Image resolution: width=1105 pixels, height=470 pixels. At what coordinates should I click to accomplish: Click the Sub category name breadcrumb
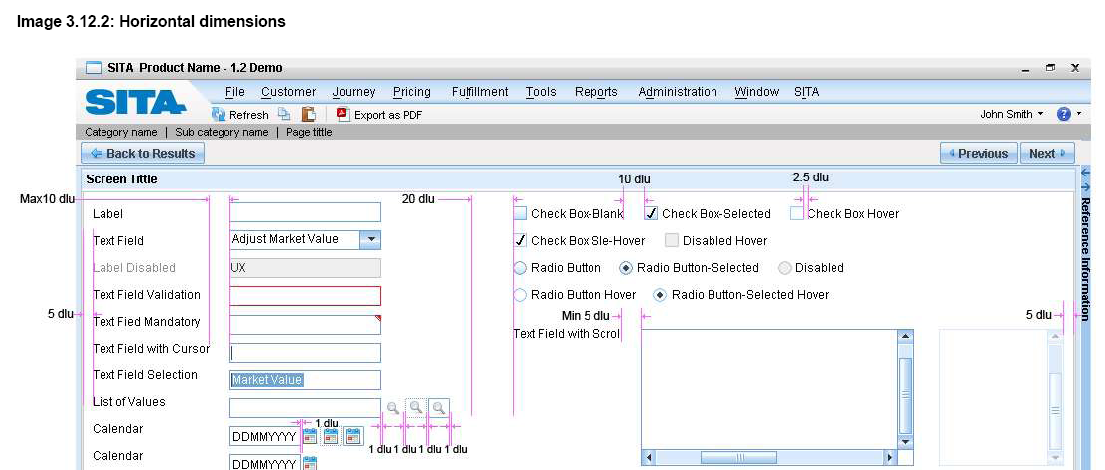pyautogui.click(x=222, y=132)
